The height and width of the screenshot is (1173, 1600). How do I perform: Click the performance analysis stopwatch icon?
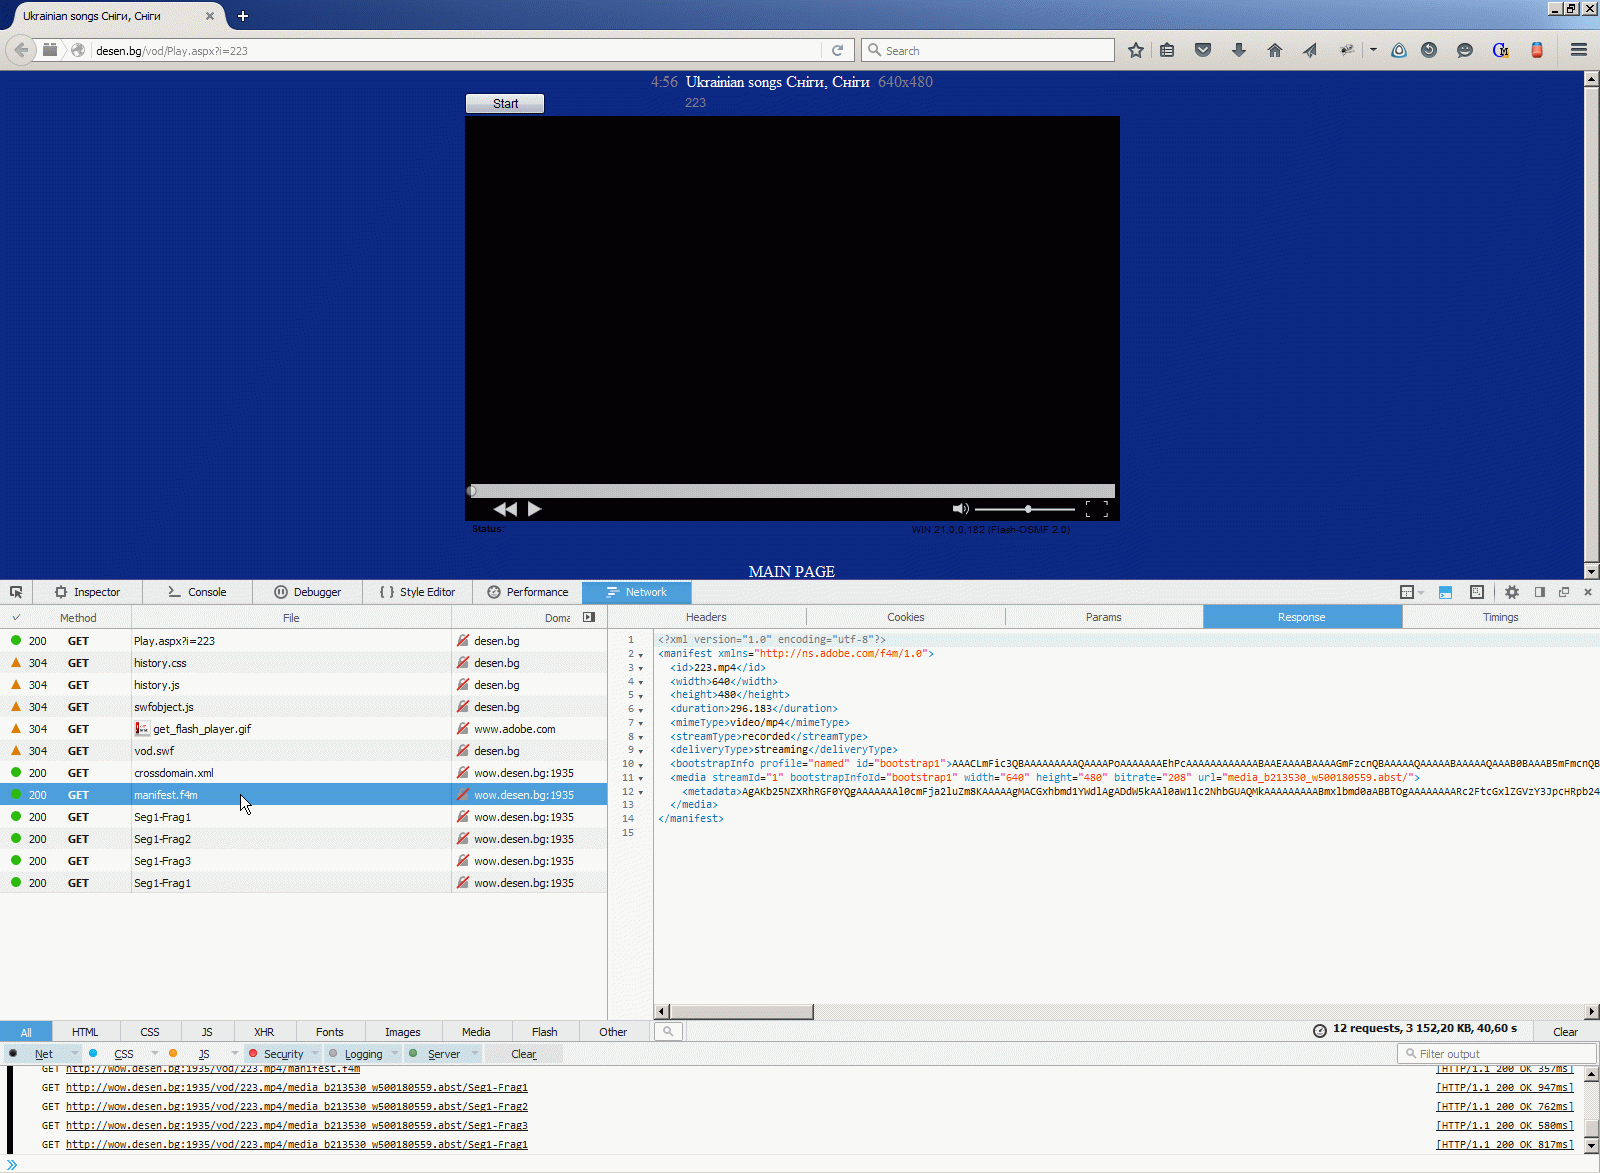(x=1319, y=1030)
